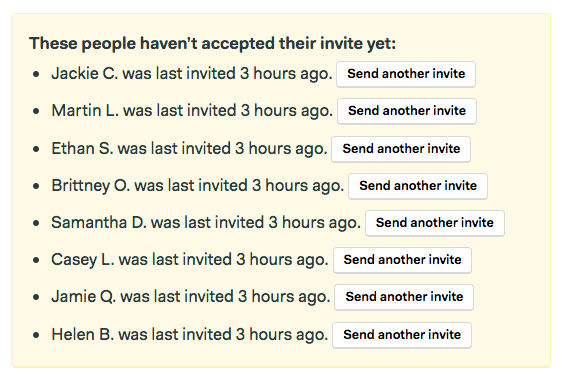Select the name Ethan S. in the list
562x381 pixels.
(82, 148)
